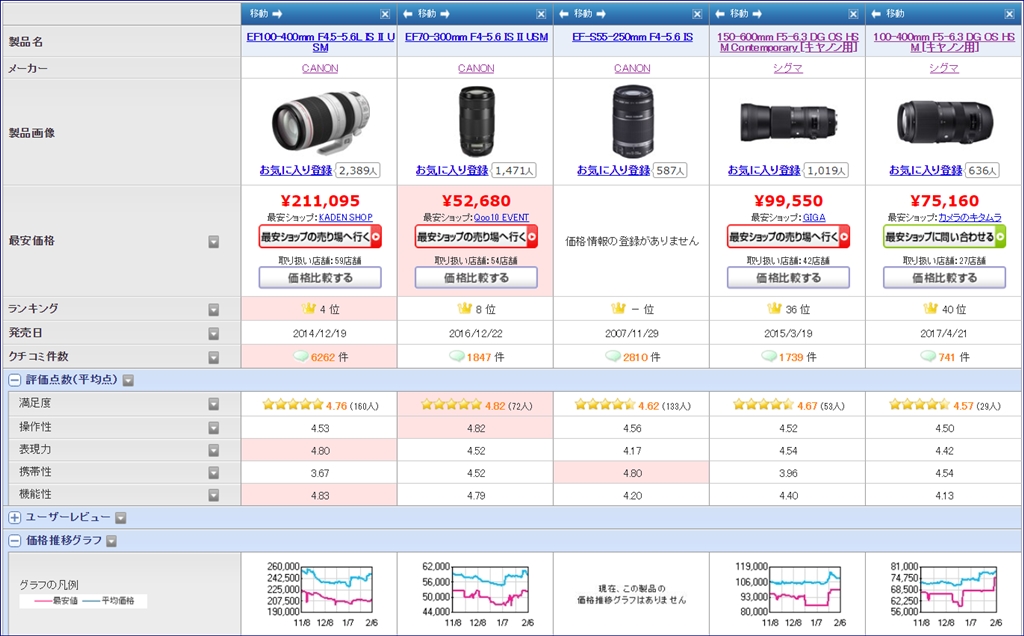Click the white EF100-400mm lens image
The image size is (1024, 636).
coord(320,123)
